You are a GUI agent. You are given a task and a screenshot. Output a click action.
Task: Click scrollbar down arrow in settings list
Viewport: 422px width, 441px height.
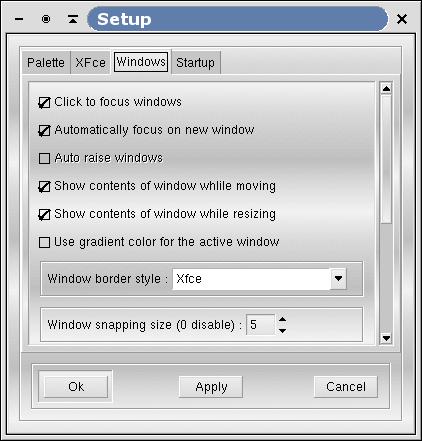386,338
